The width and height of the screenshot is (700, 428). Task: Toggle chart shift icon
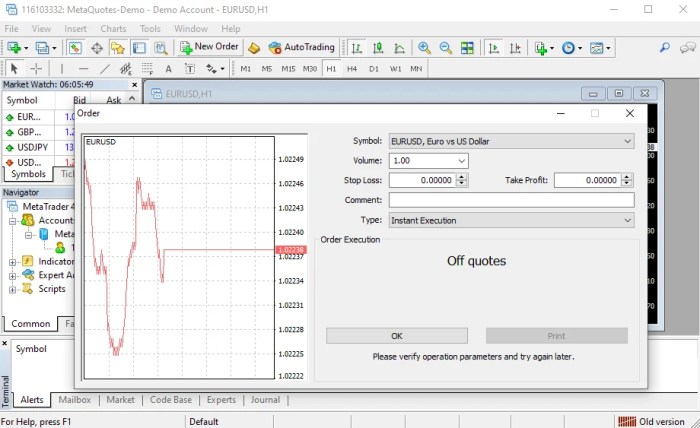click(x=515, y=48)
